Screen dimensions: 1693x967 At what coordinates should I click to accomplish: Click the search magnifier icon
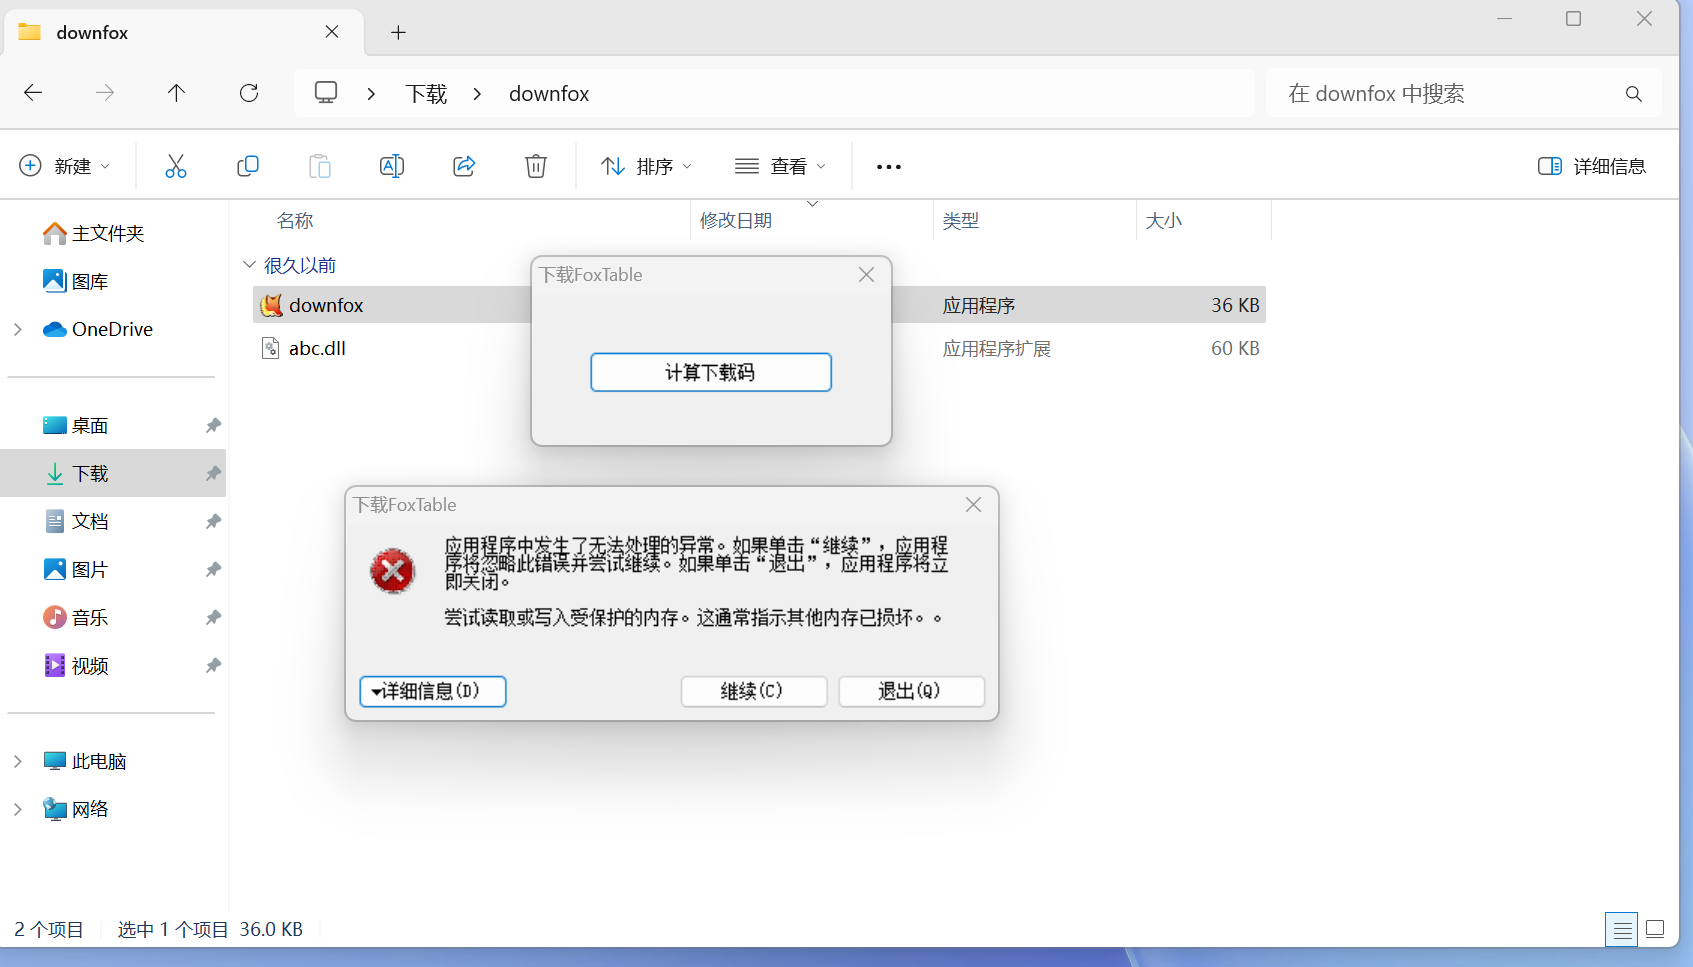pyautogui.click(x=1634, y=94)
